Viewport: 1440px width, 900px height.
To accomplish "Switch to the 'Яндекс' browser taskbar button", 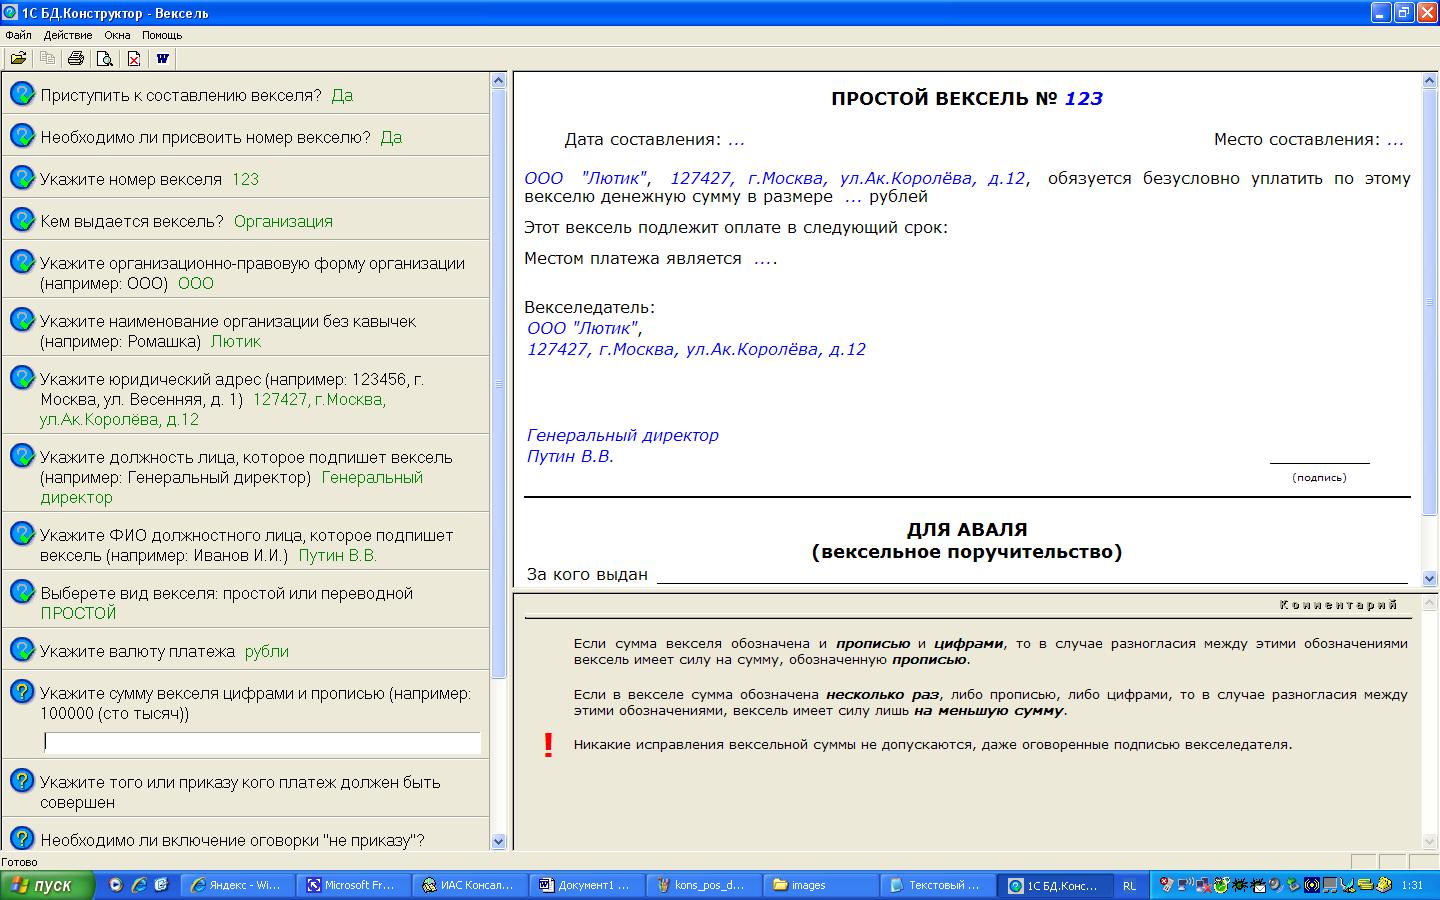I will pos(239,885).
